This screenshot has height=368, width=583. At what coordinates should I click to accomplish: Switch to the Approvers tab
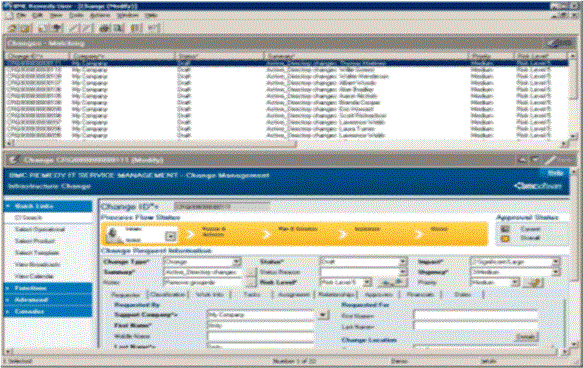click(x=378, y=294)
